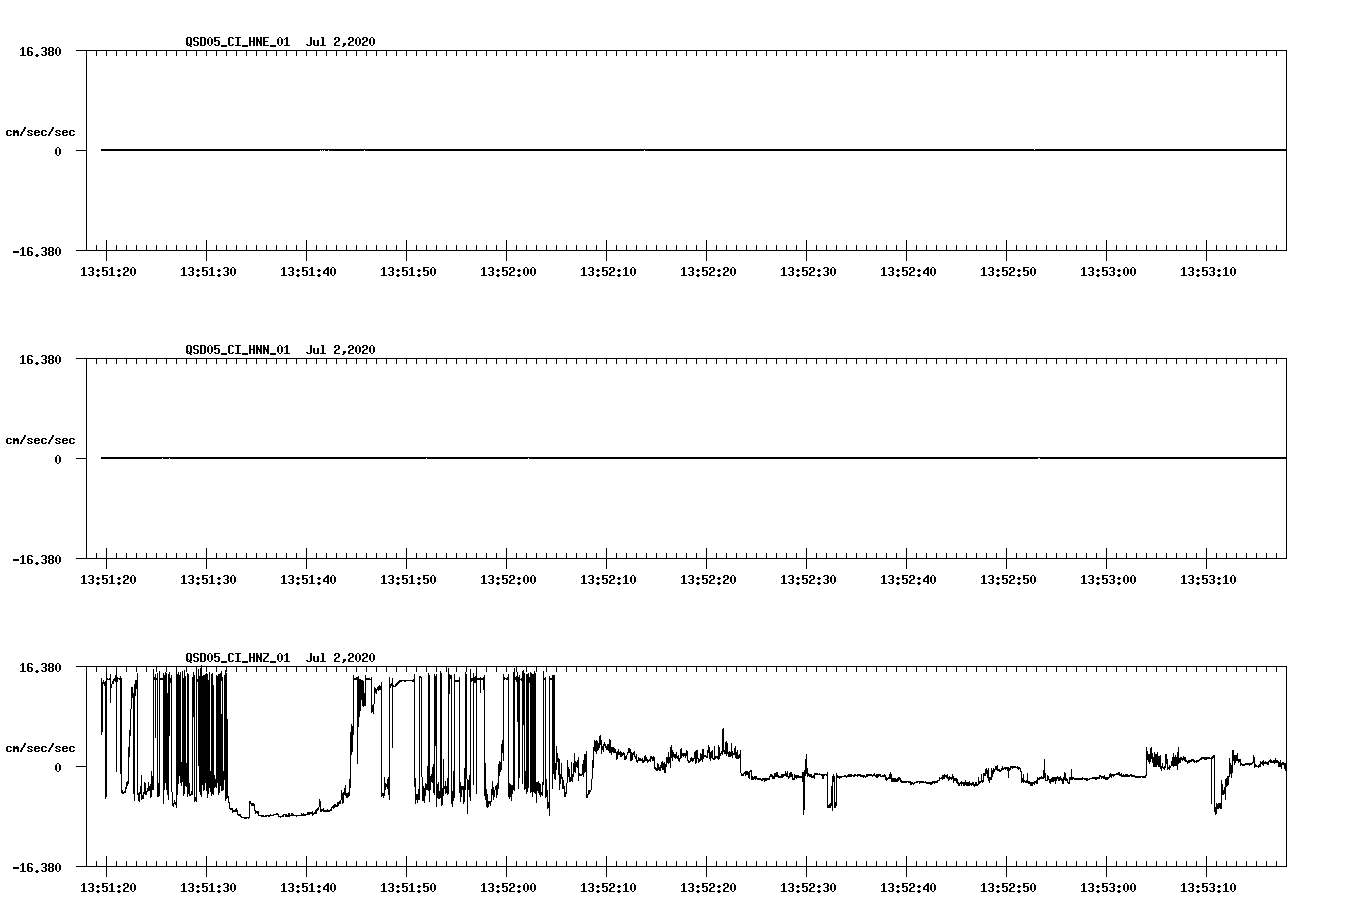The image size is (1358, 924).
Task: Click the 13:52:30 time label under HNE plot
Action: (808, 272)
